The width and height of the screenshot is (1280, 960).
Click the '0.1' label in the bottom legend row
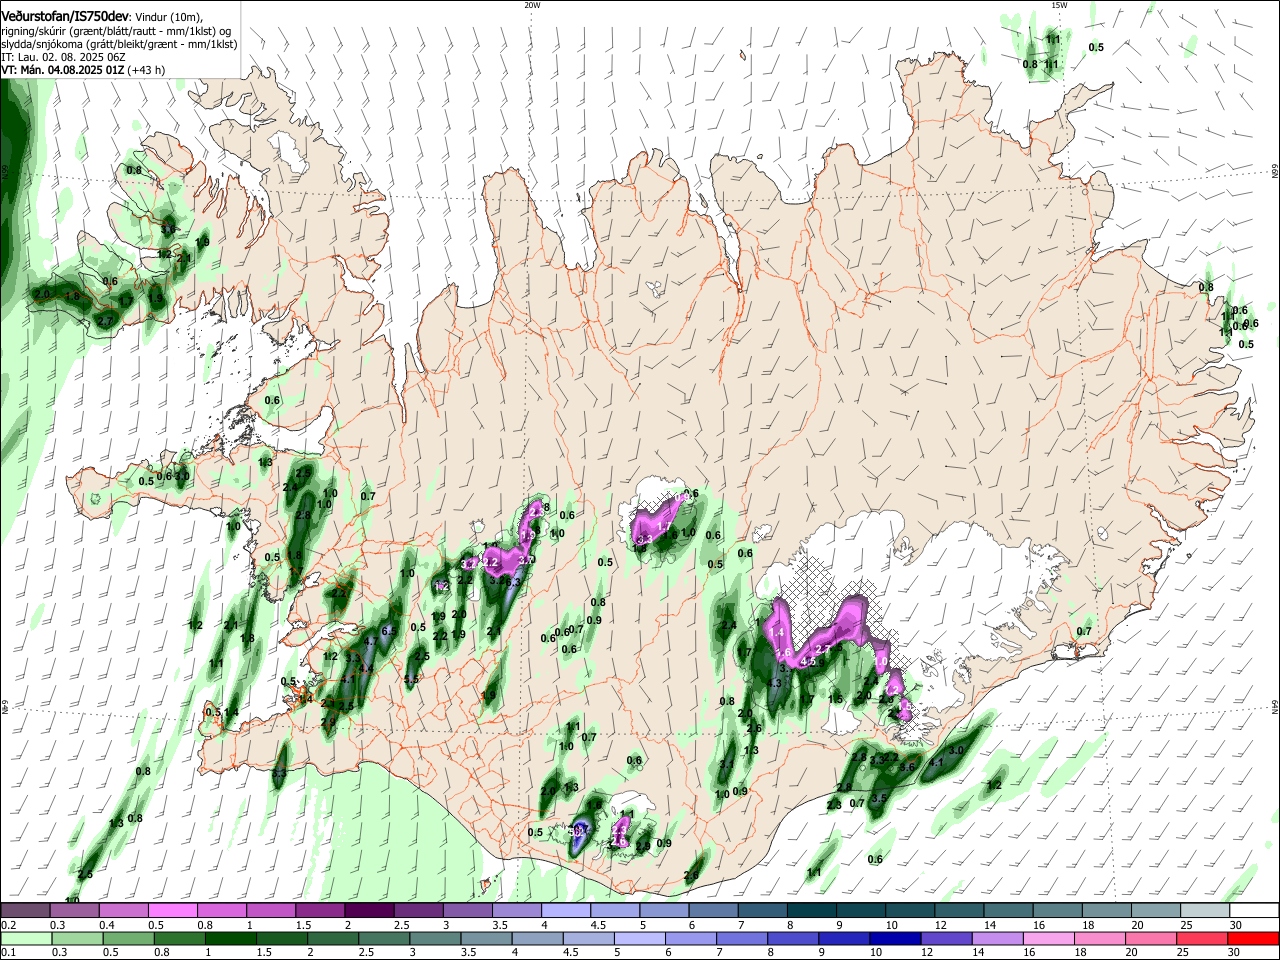[x=8, y=952]
